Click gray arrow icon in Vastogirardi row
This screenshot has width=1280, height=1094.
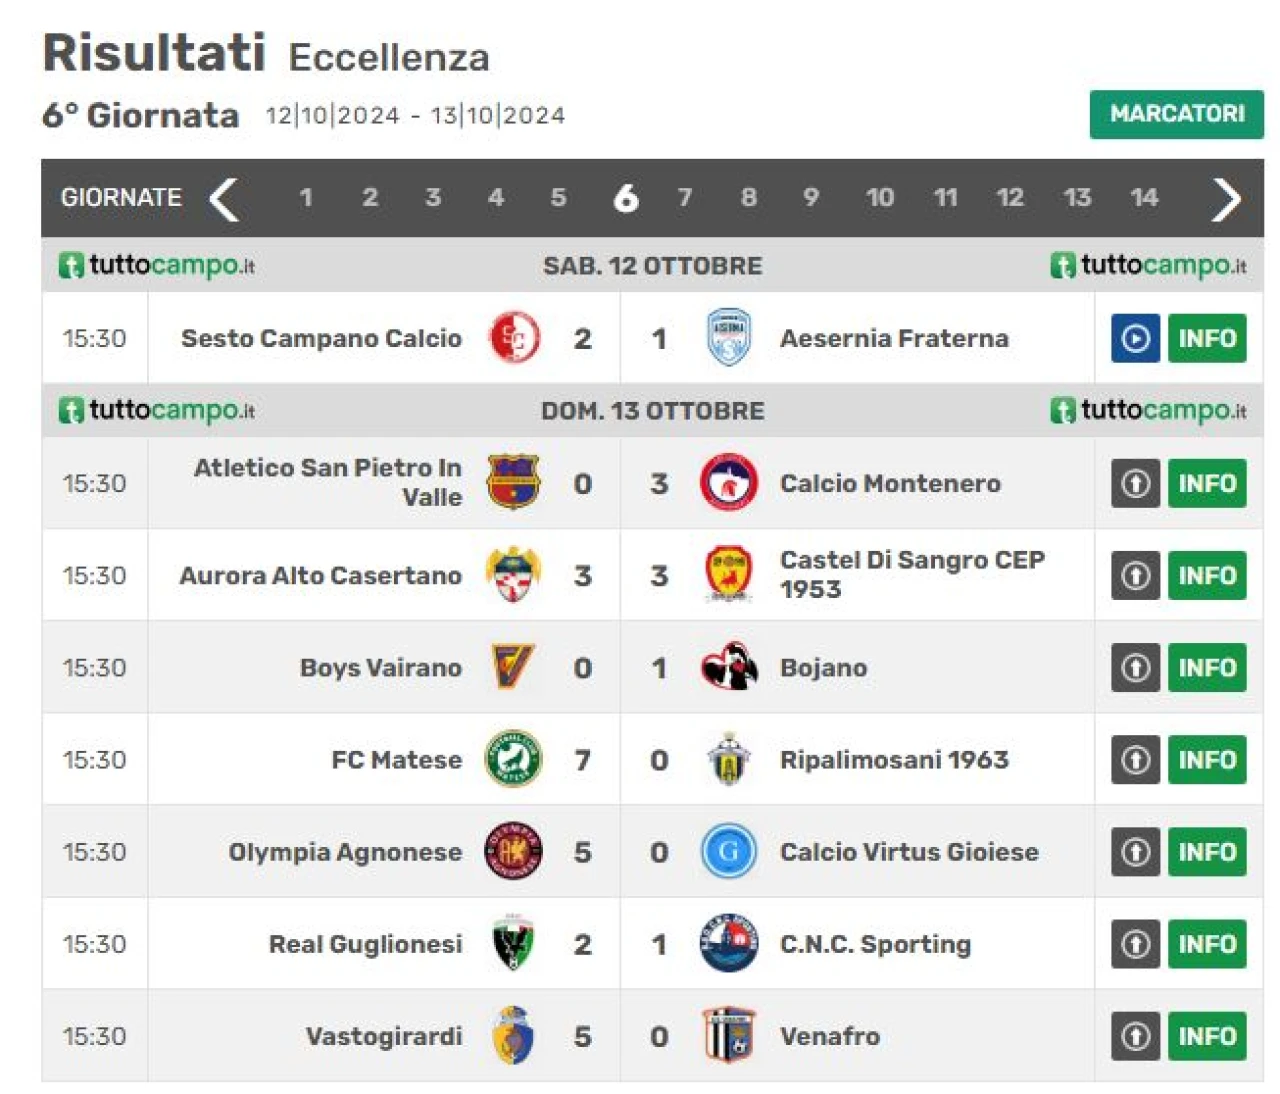1135,1036
